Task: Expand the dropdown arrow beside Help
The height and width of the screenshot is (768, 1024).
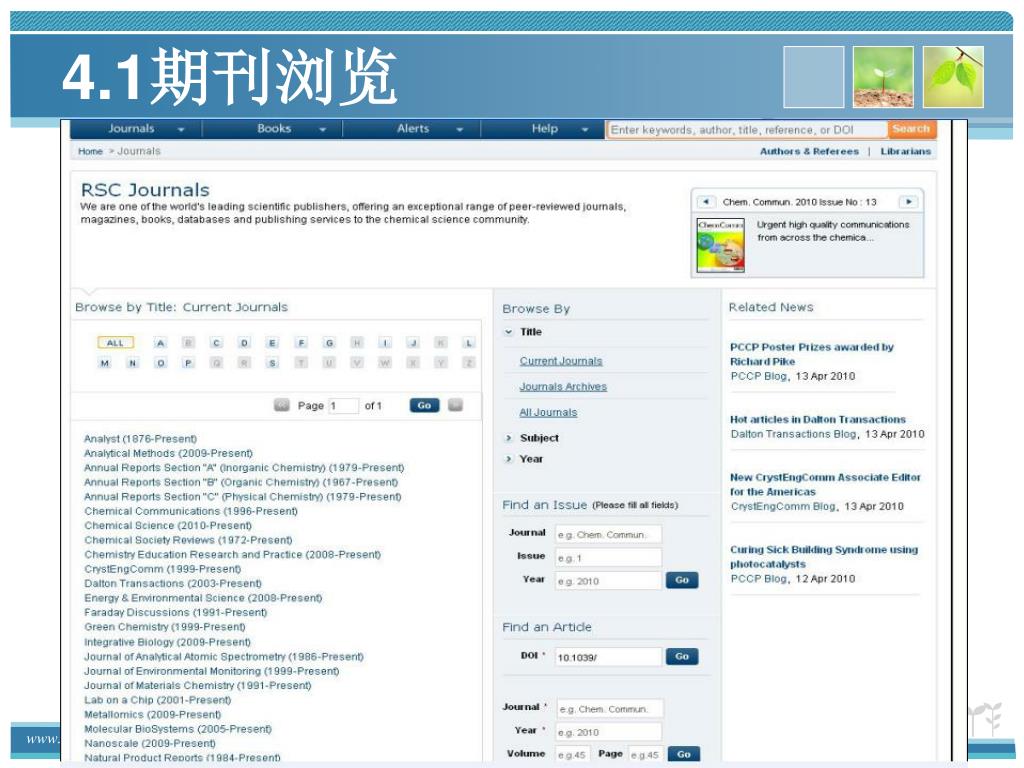Action: coord(585,130)
